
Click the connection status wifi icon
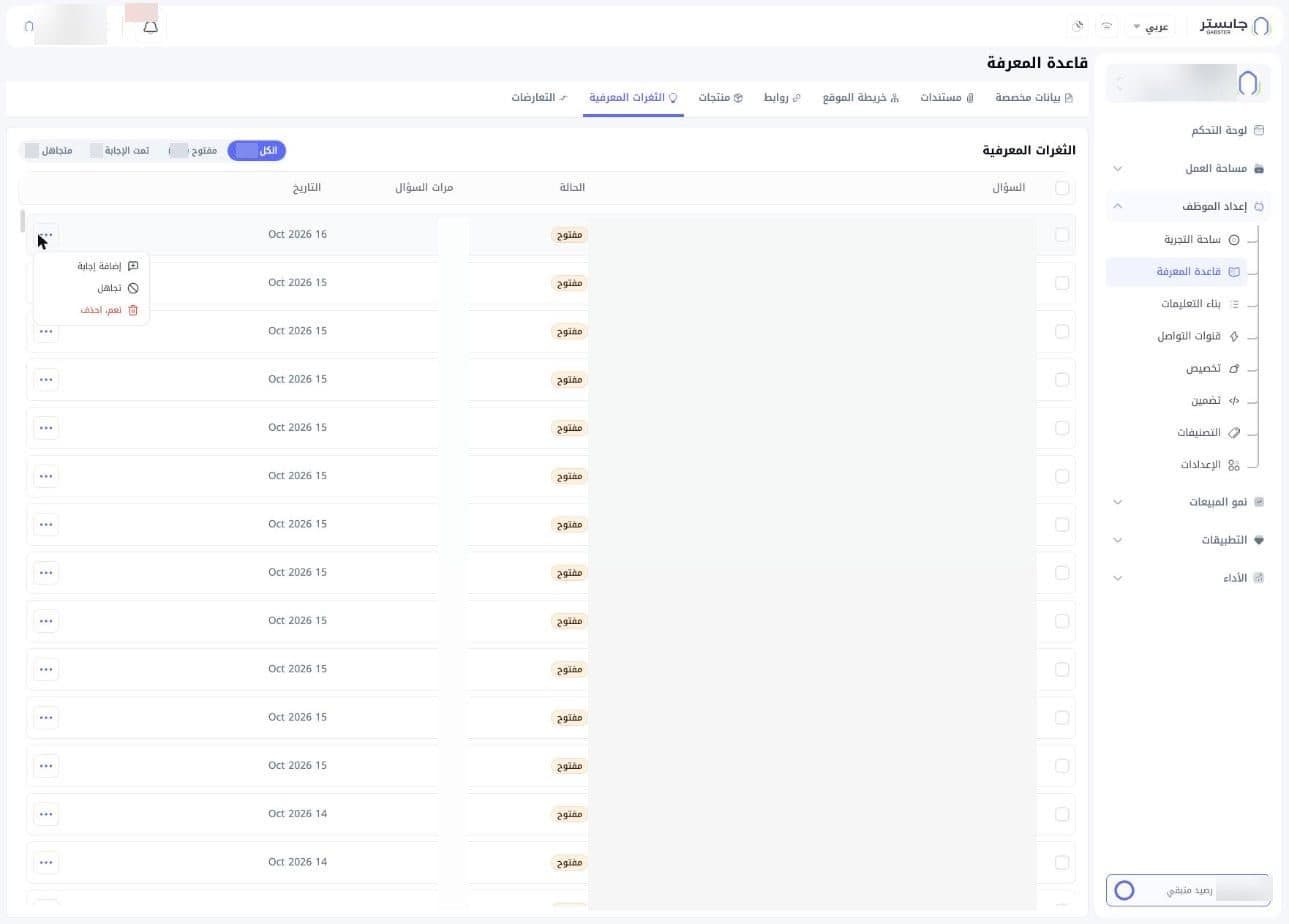[1106, 26]
